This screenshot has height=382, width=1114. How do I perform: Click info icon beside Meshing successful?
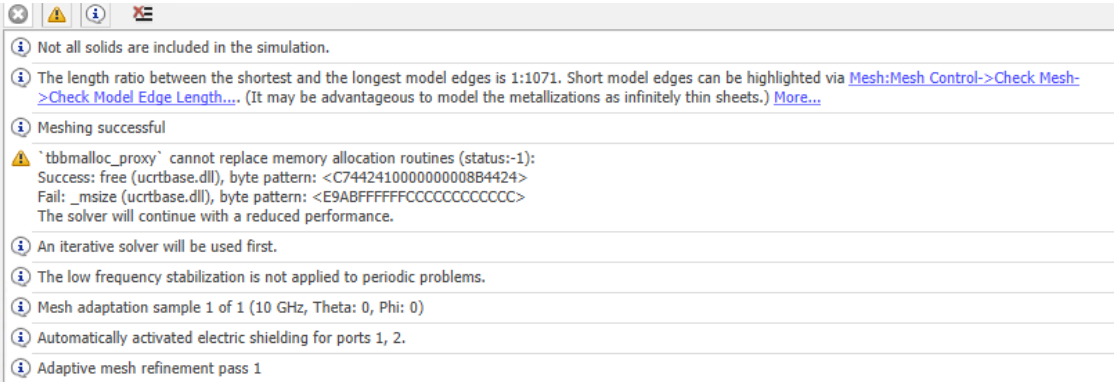(22, 128)
